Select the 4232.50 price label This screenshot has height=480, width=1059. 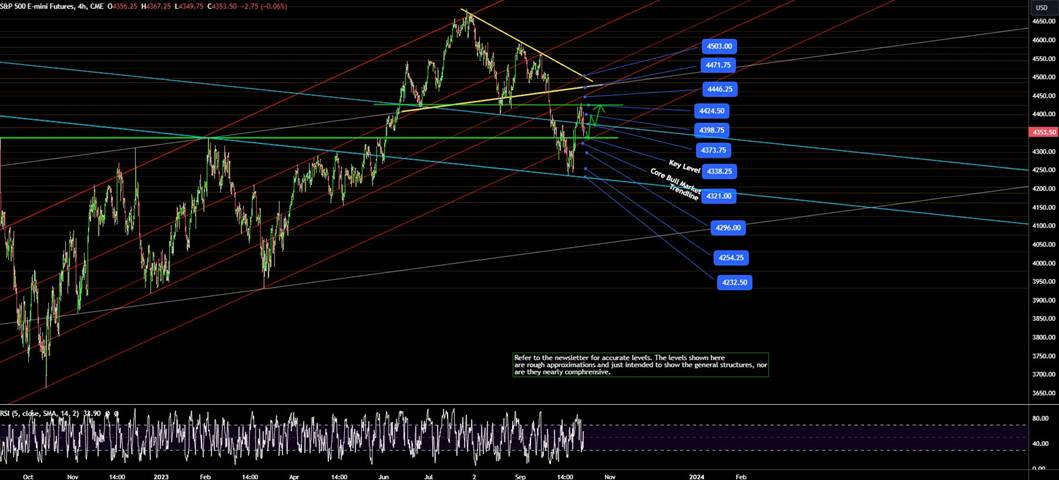[735, 283]
